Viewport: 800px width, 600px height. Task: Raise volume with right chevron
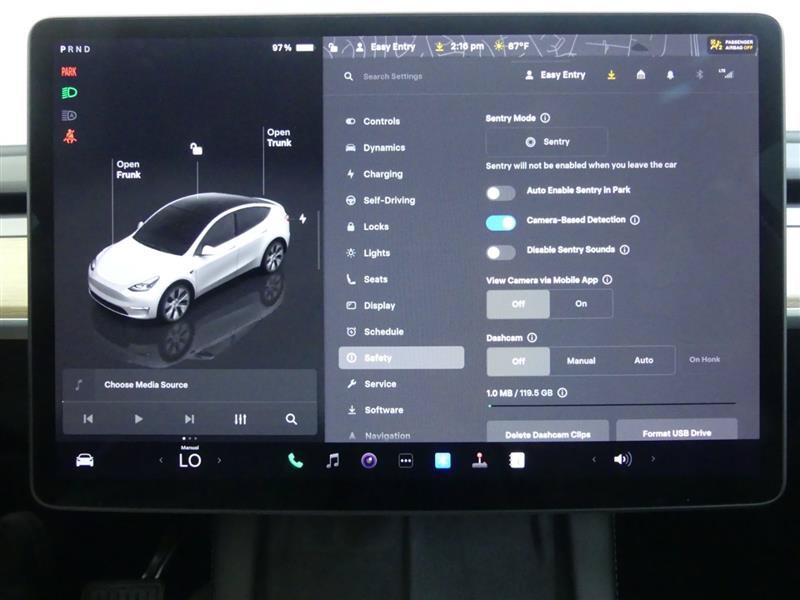(x=653, y=459)
